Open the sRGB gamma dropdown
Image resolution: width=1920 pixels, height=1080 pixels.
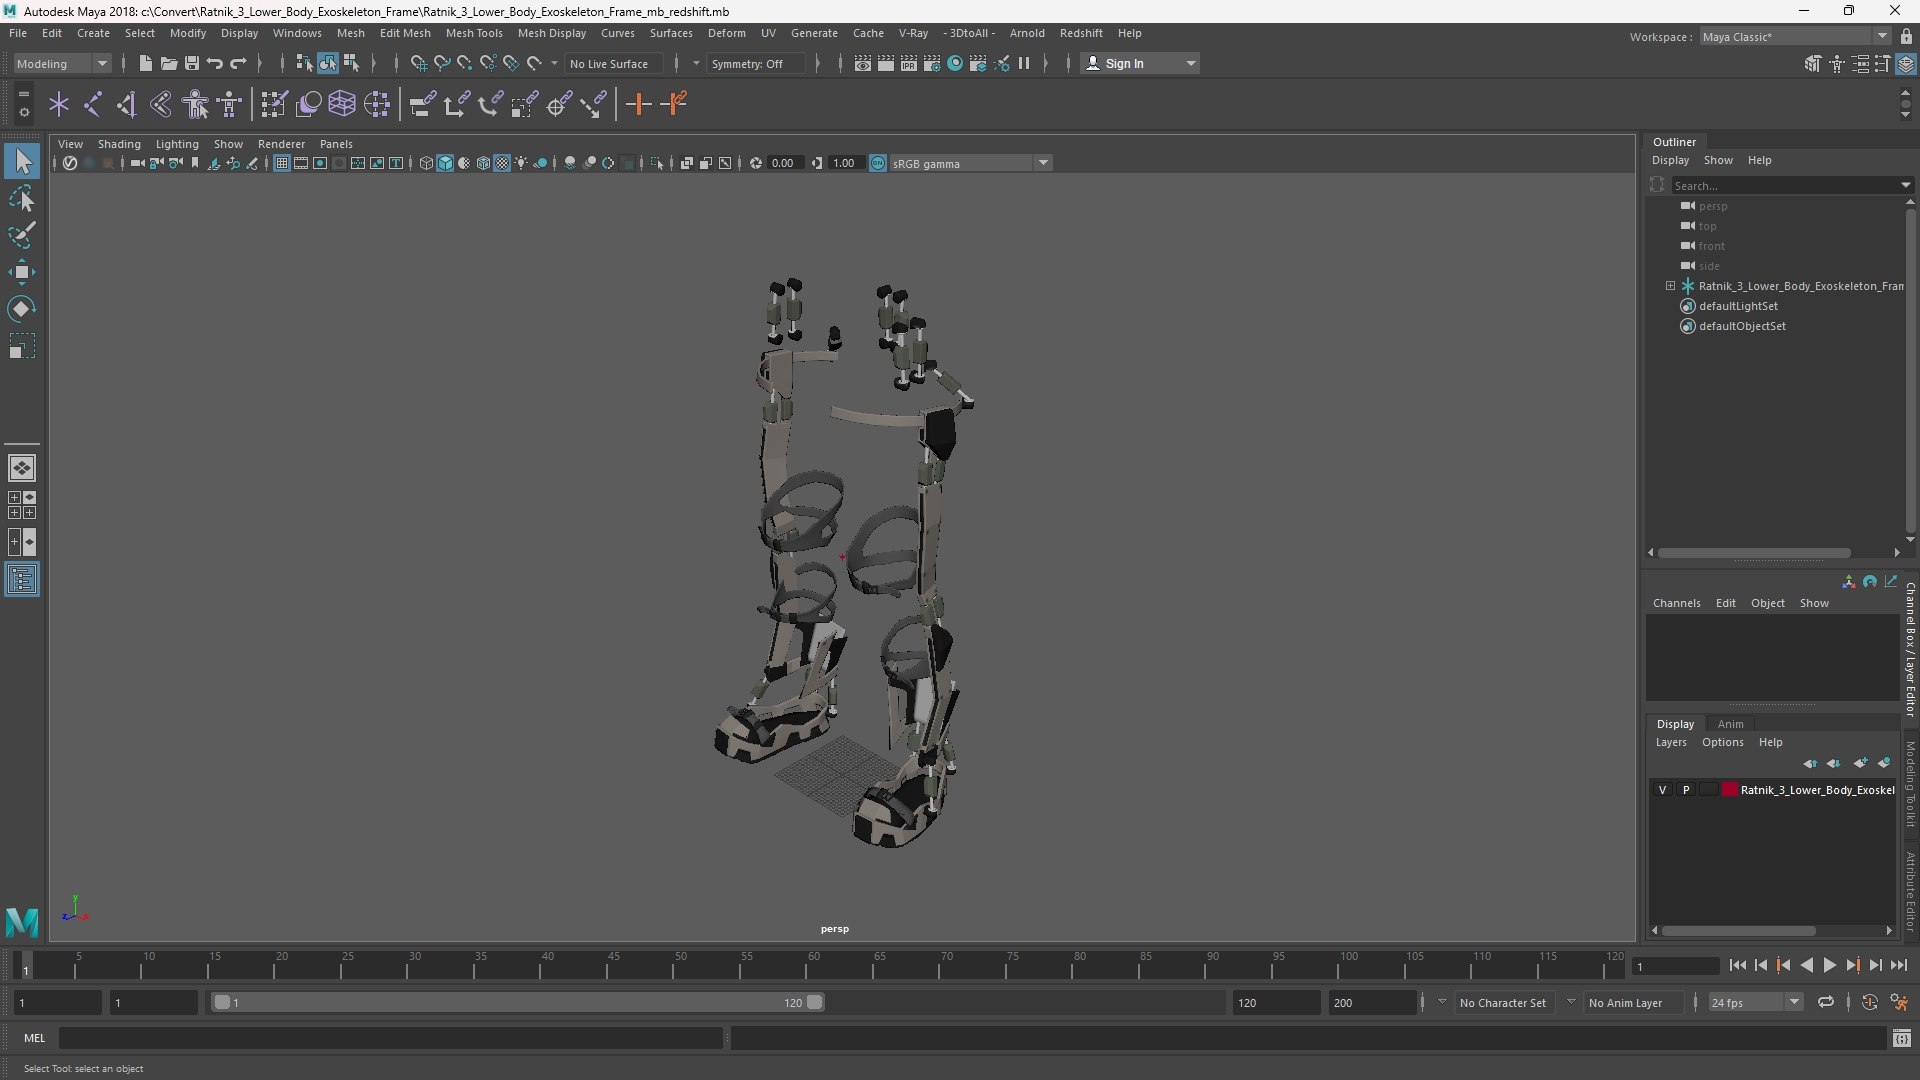click(970, 163)
